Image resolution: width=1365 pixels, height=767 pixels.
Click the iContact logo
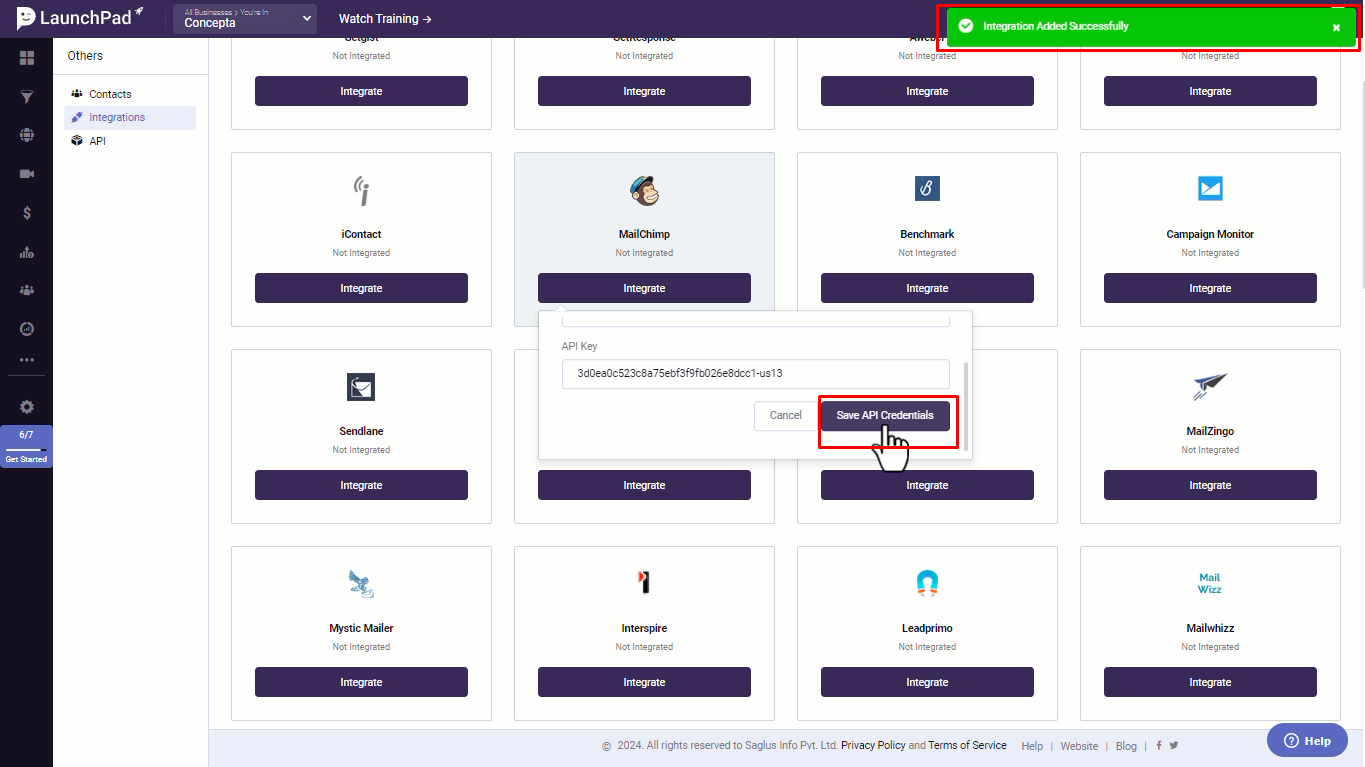[361, 189]
